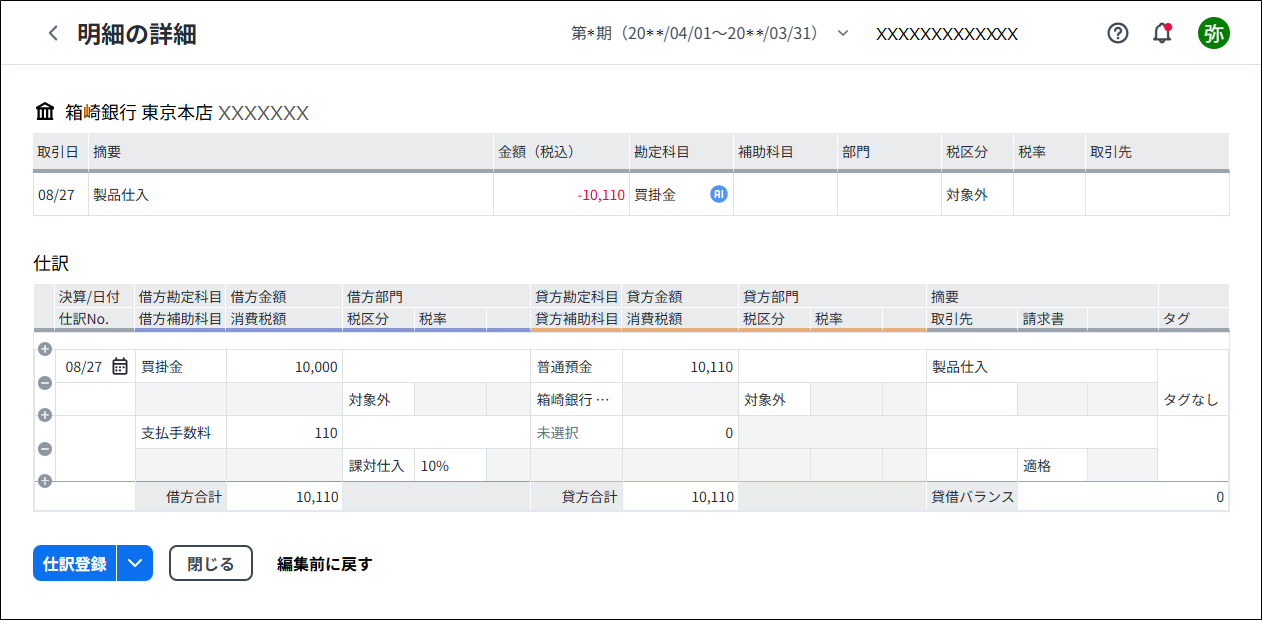
Task: Open the help question mark icon
Action: 1118,33
